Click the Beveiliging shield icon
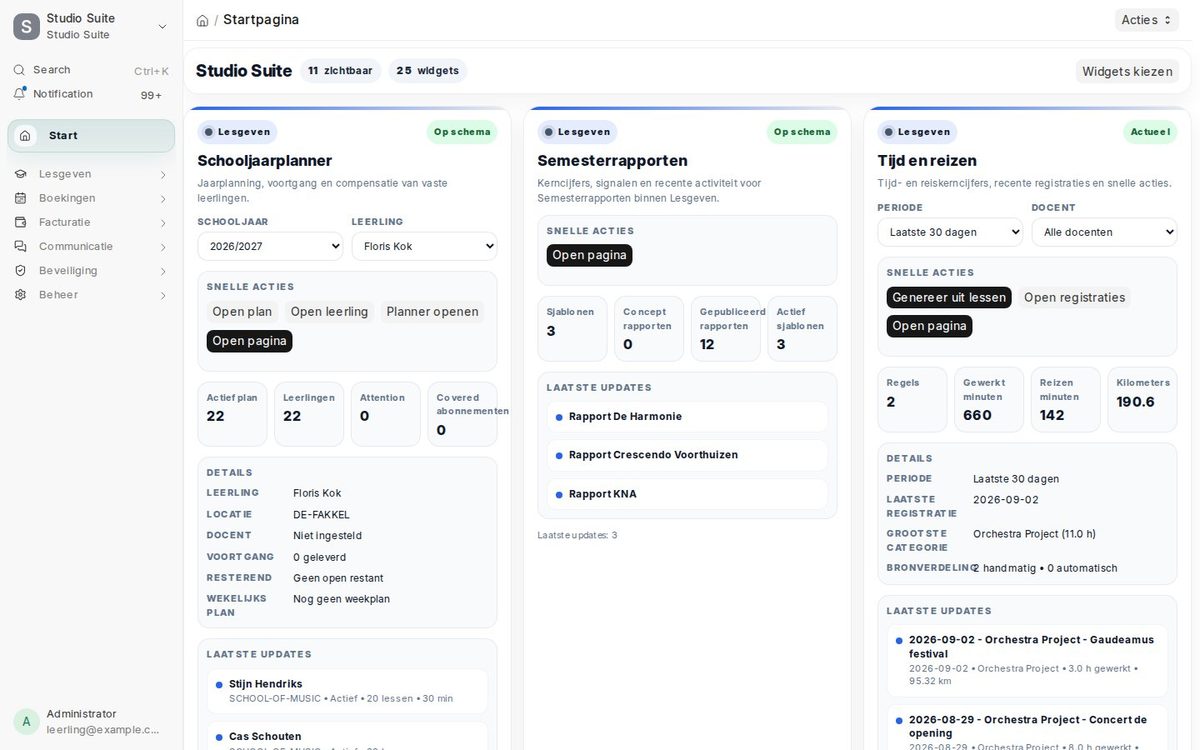This screenshot has width=1200, height=750. point(19,270)
